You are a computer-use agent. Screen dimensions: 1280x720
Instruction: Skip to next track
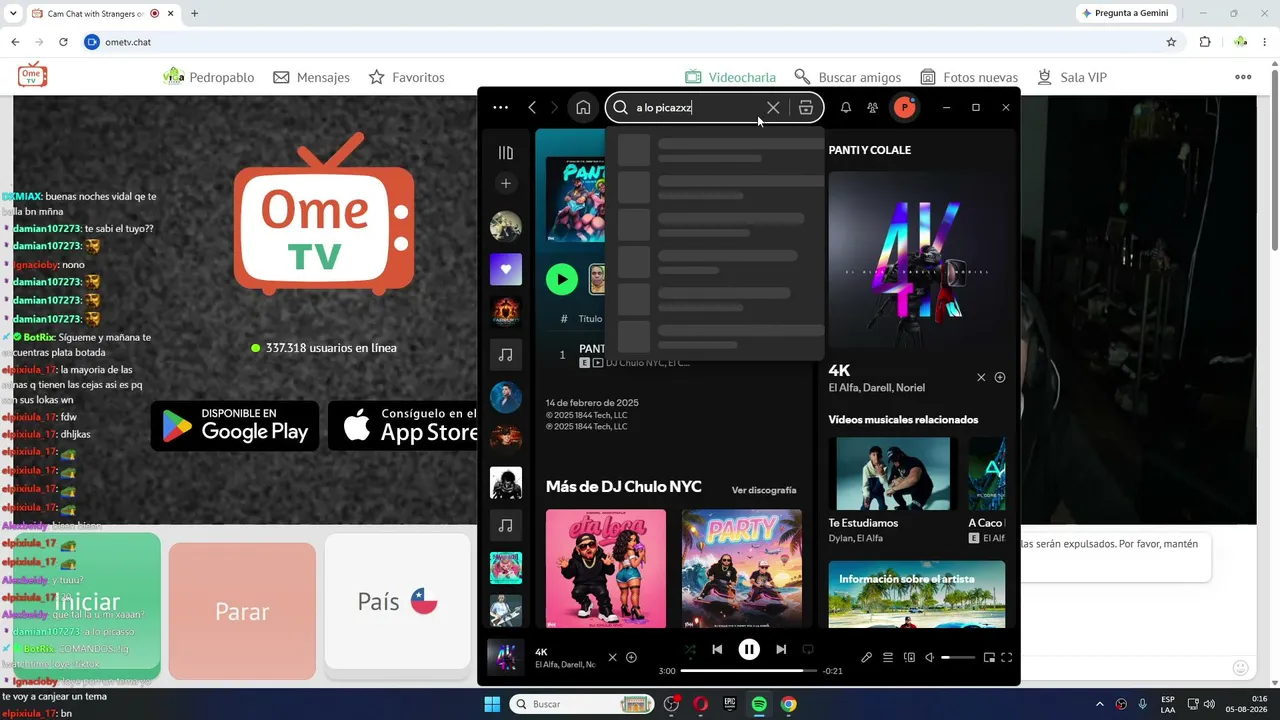pyautogui.click(x=781, y=650)
